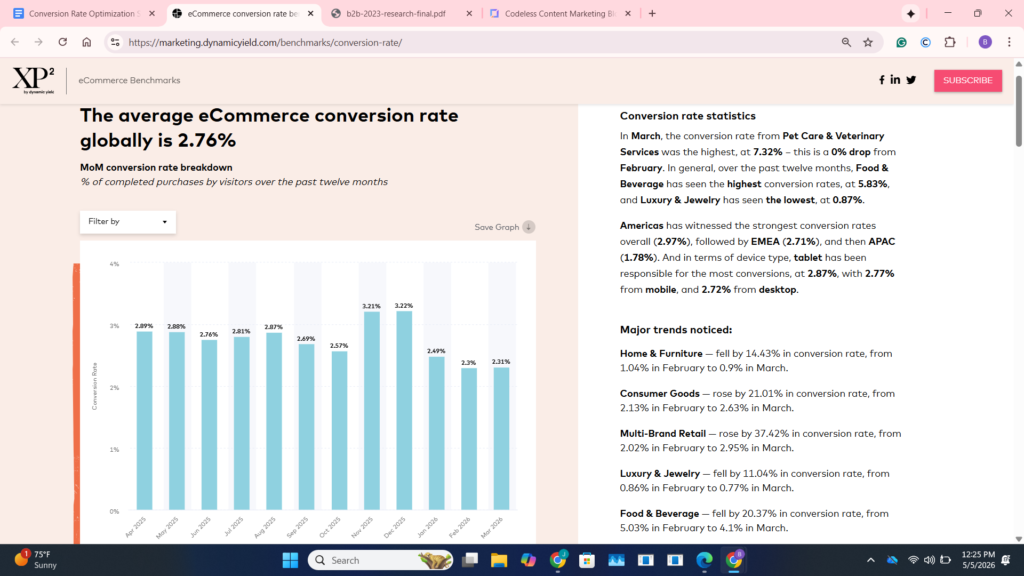Click the Oct 2025 bar showing 2.57%

339,430
